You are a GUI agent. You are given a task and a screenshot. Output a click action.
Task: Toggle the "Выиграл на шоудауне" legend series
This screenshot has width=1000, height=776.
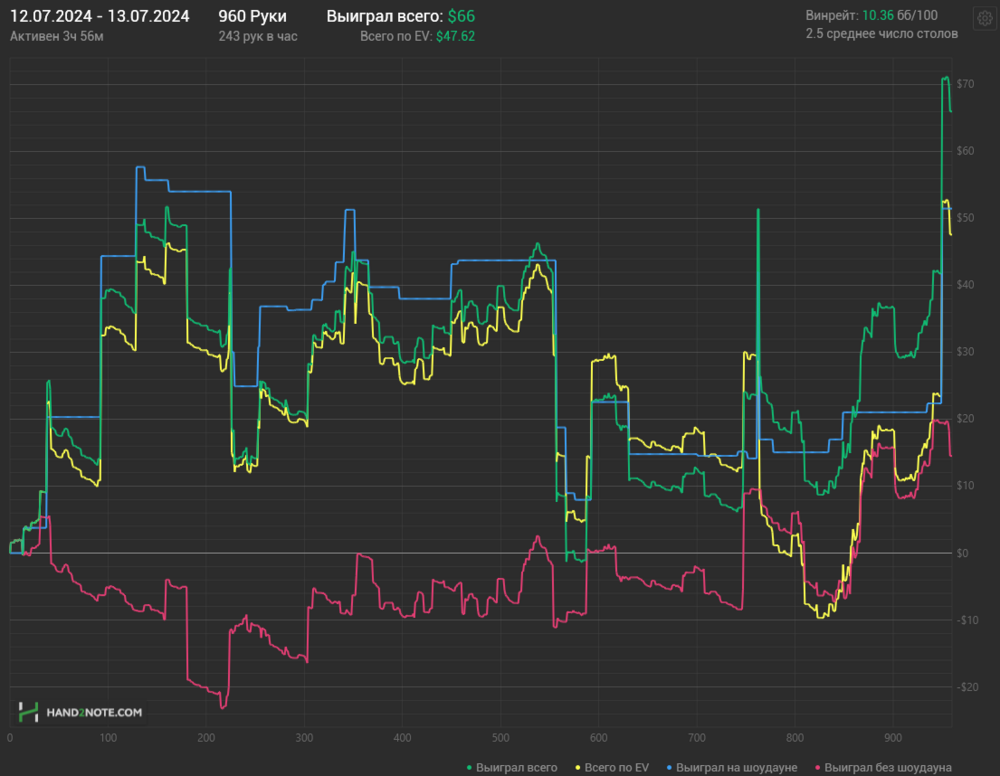(732, 768)
